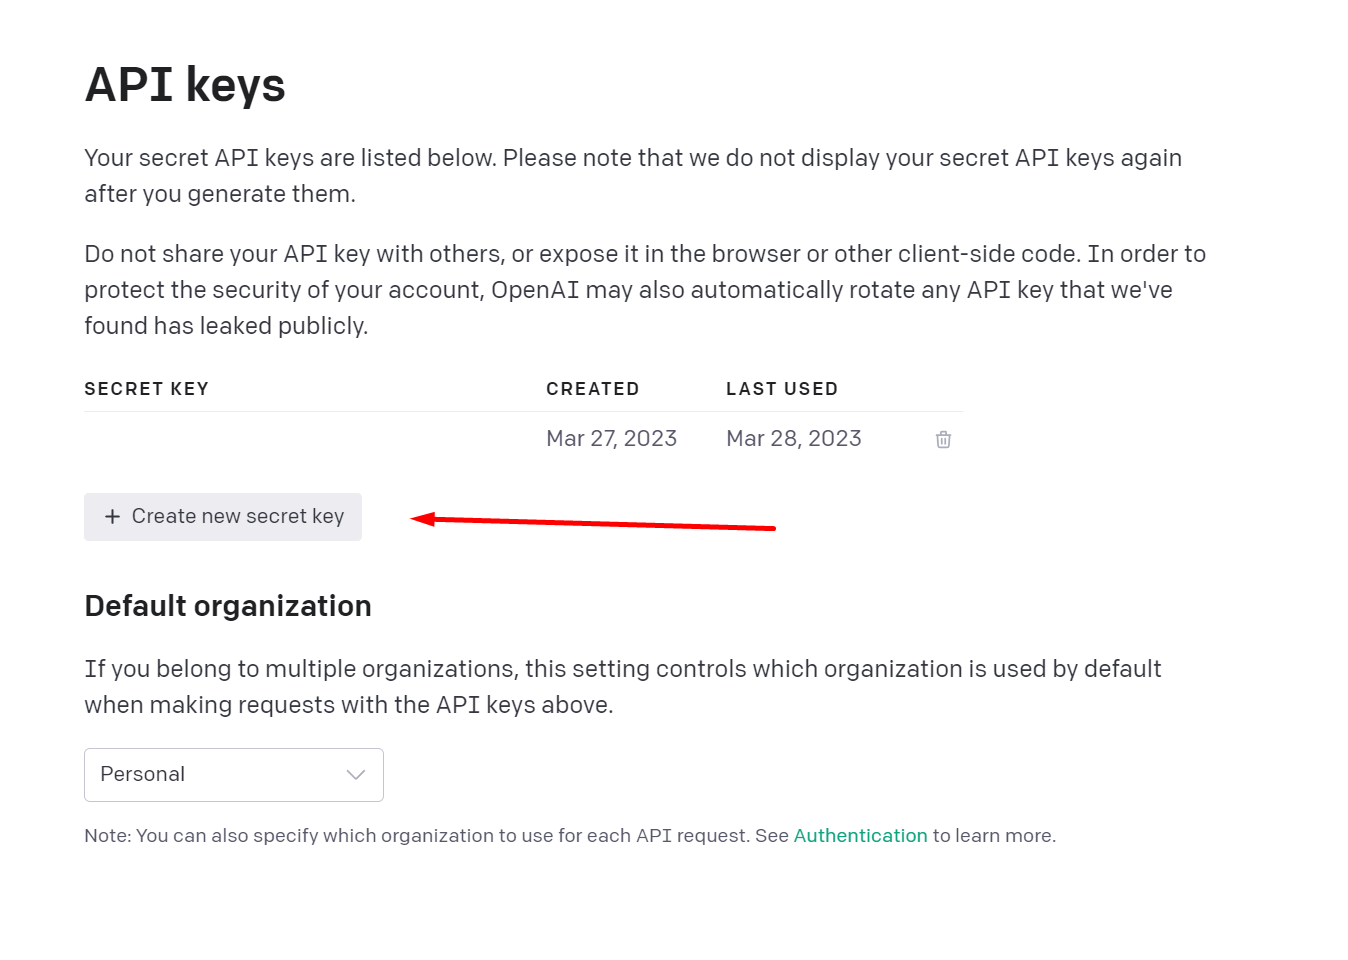Expand the organization selector below Default organization

tap(233, 774)
